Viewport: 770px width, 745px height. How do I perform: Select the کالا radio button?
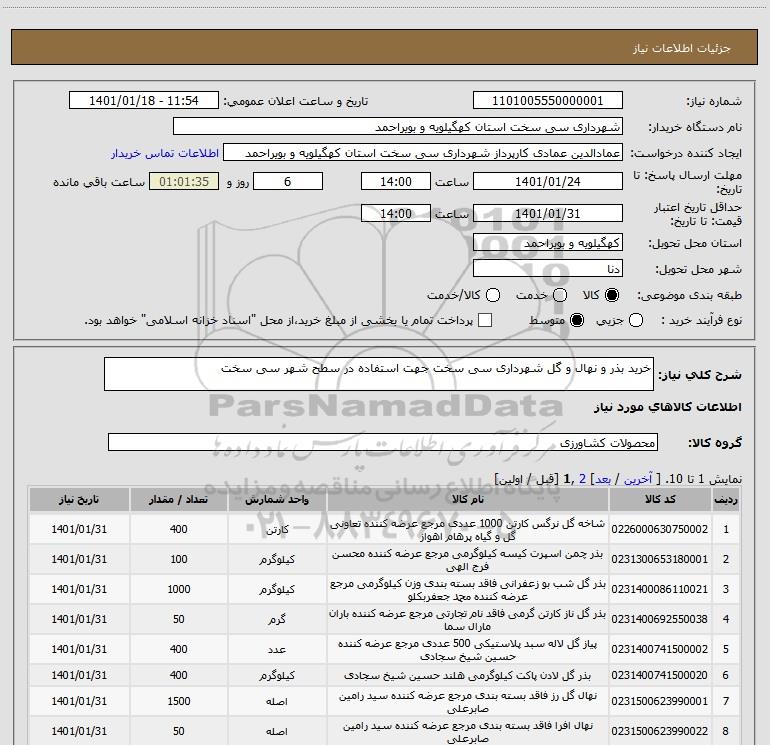612,295
